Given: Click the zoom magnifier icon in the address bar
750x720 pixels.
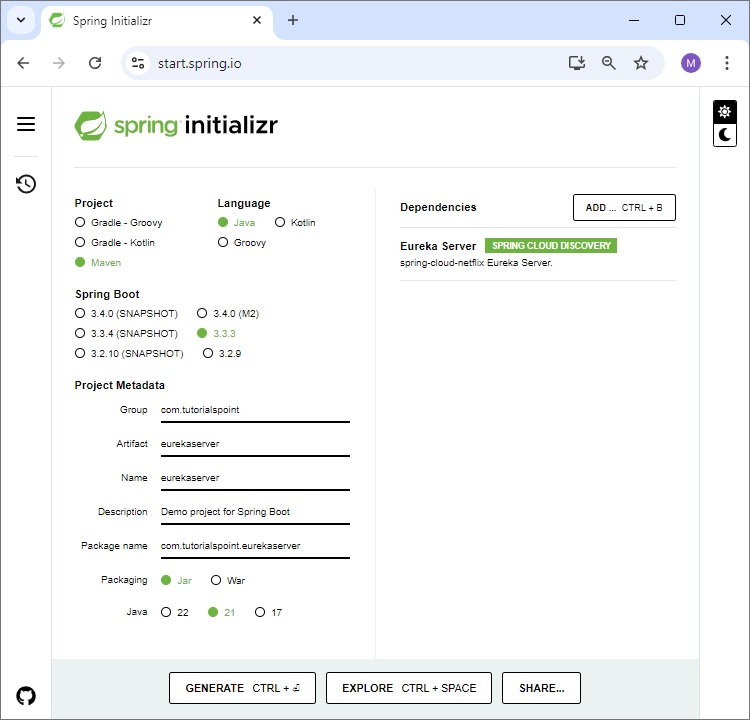Looking at the screenshot, I should click(608, 63).
